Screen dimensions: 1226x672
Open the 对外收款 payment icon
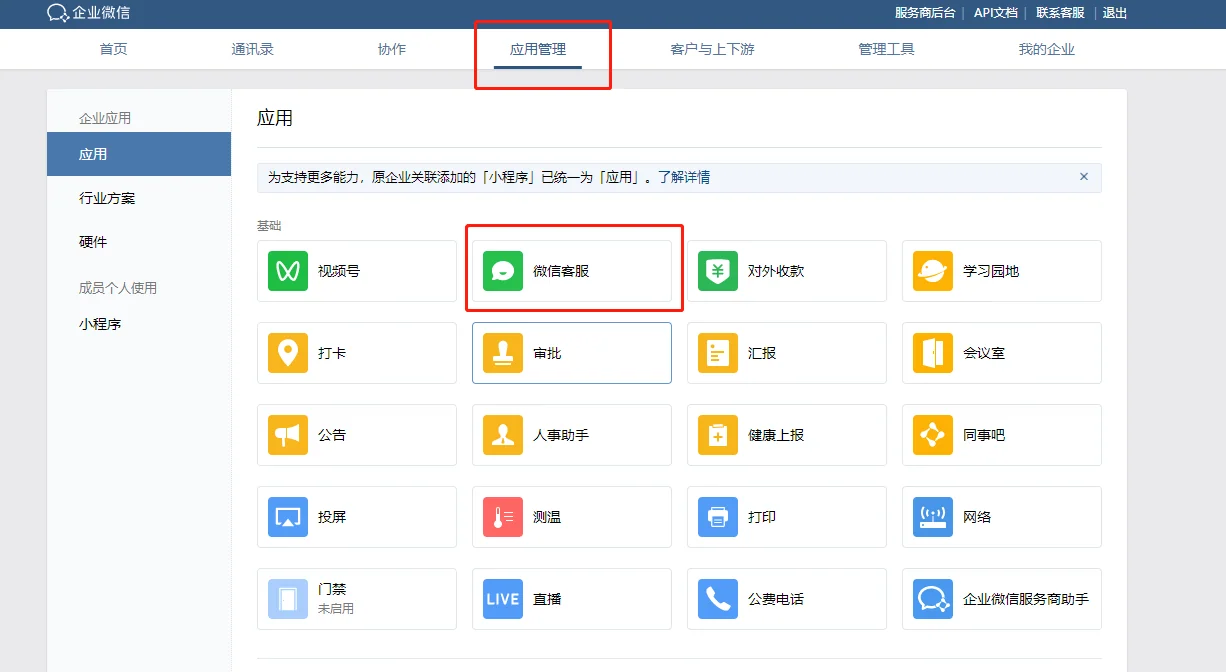(x=718, y=271)
